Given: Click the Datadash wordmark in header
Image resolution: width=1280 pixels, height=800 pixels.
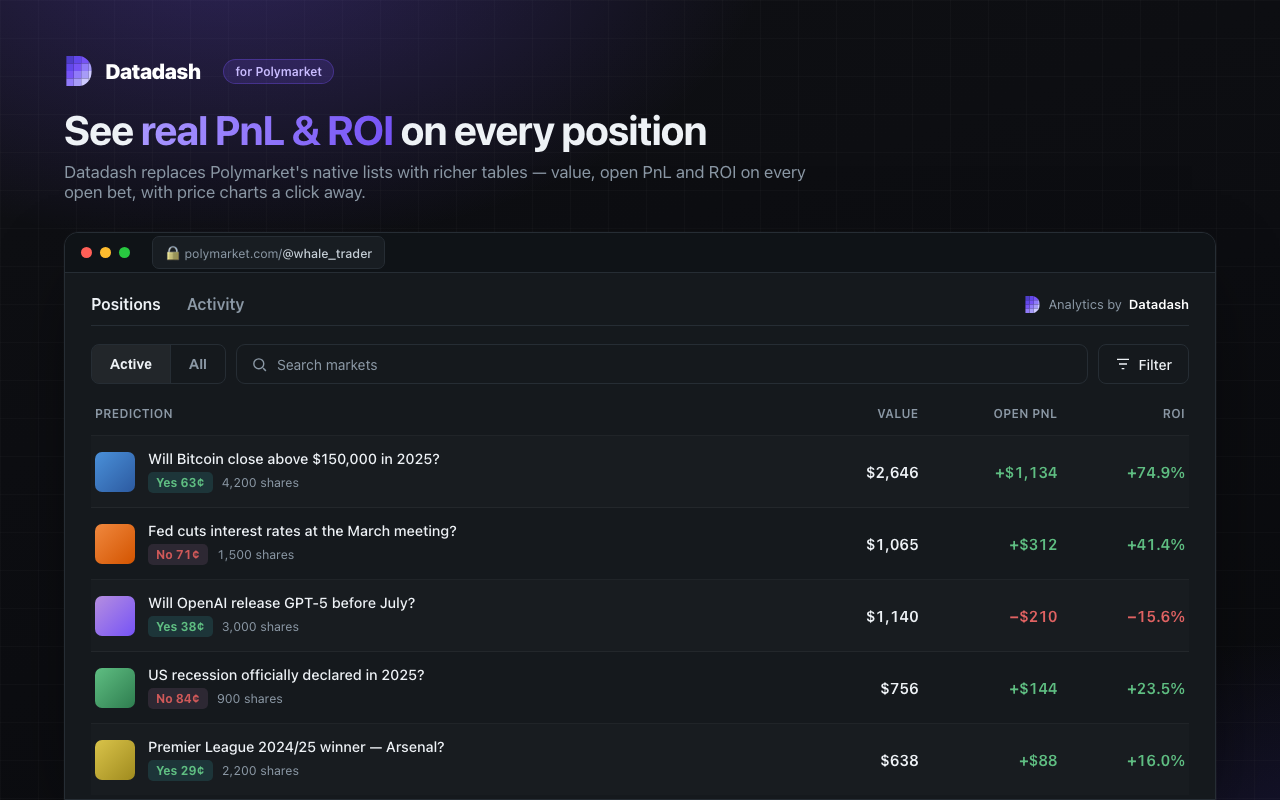Looking at the screenshot, I should [153, 72].
